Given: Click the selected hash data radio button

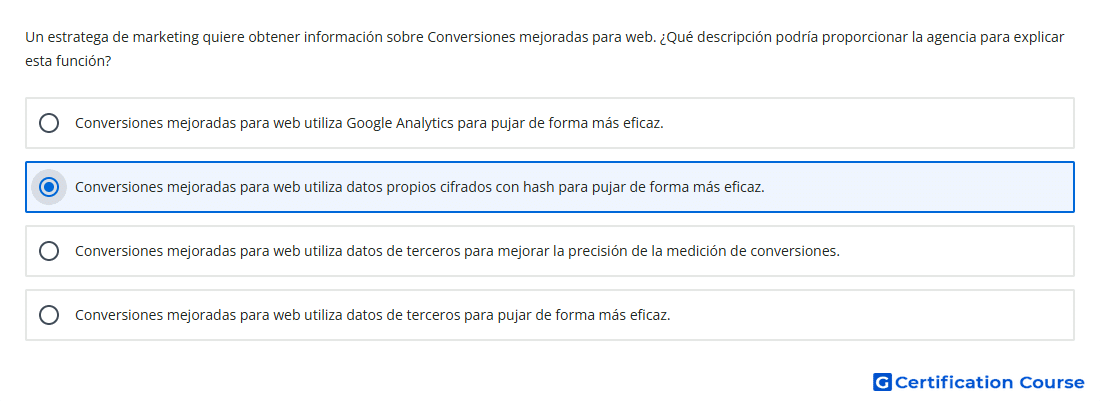Looking at the screenshot, I should click(x=49, y=187).
